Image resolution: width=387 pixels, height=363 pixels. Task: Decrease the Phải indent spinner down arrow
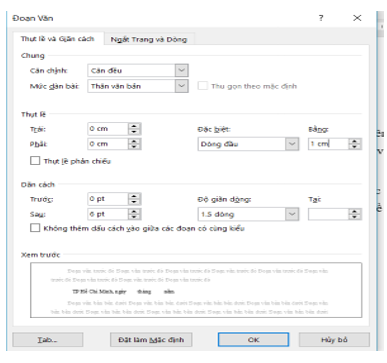point(134,147)
